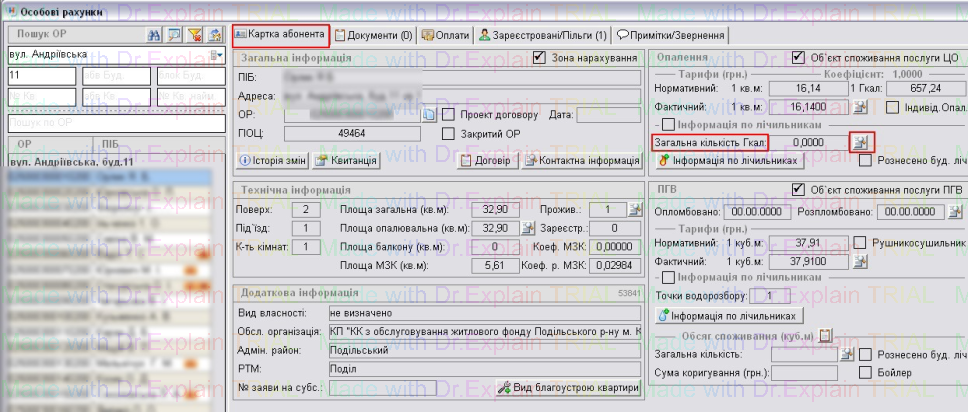Click edit icon next to Прожив. field

coord(633,209)
